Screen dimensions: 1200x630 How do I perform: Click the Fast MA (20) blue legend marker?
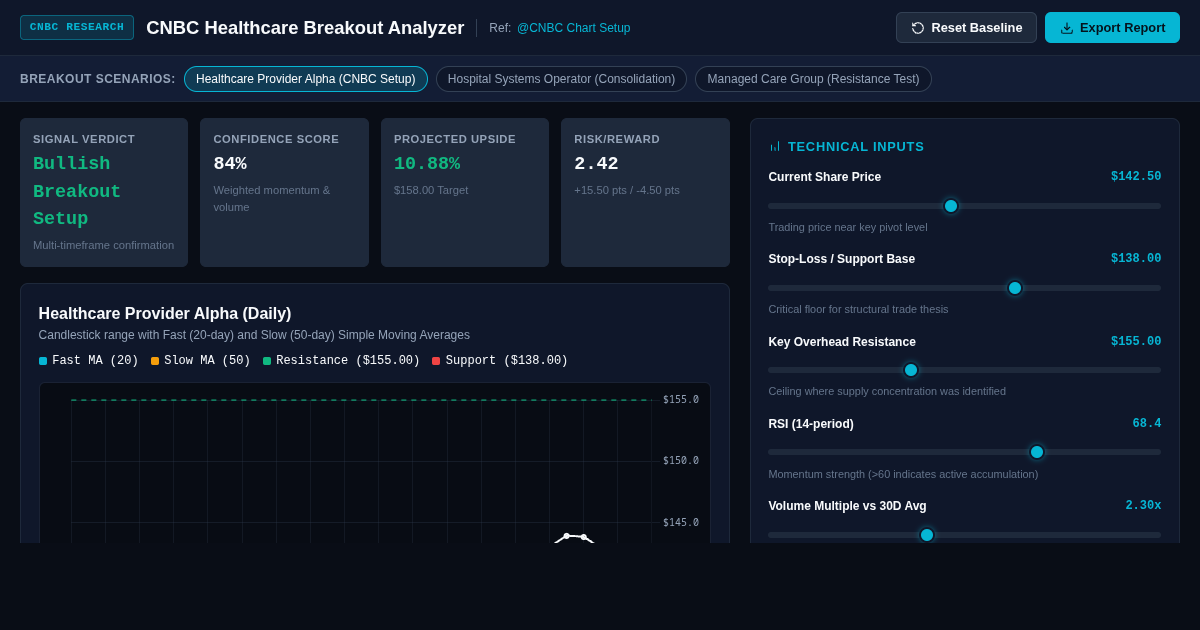[43, 361]
